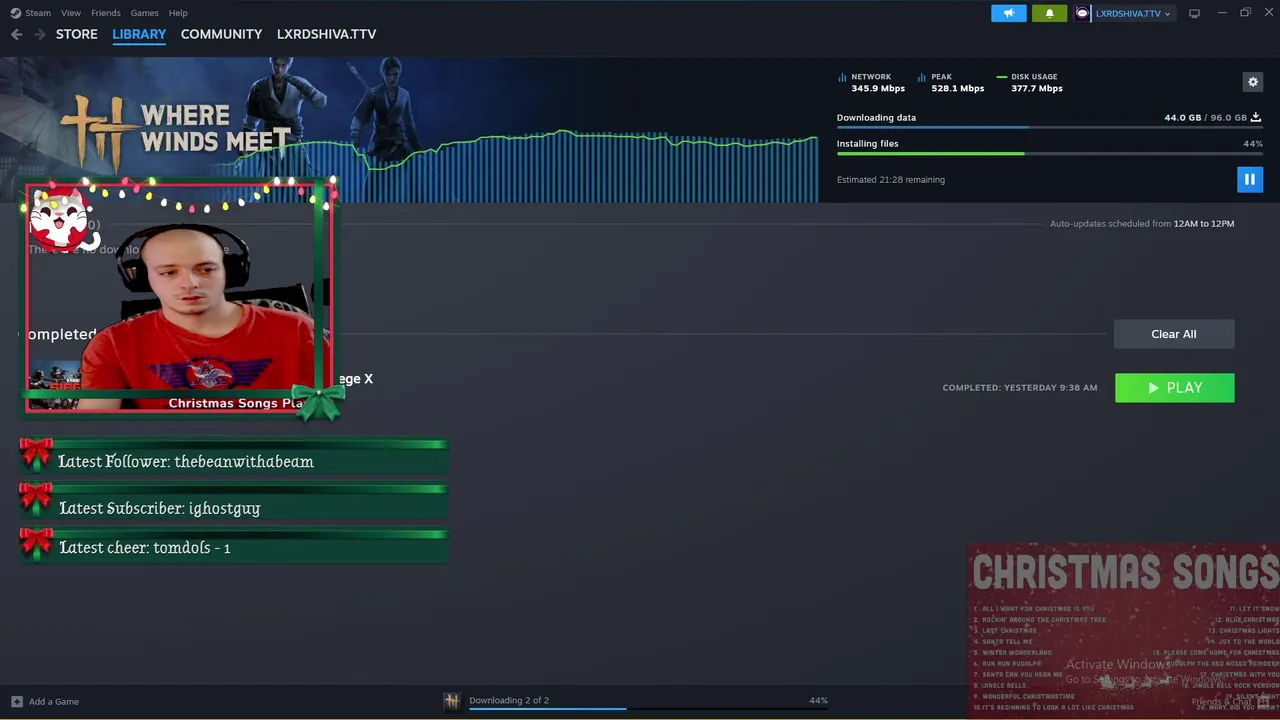Click the NETWORK 345.9 Mbps stat
This screenshot has height=720, width=1280.
pyautogui.click(x=871, y=82)
